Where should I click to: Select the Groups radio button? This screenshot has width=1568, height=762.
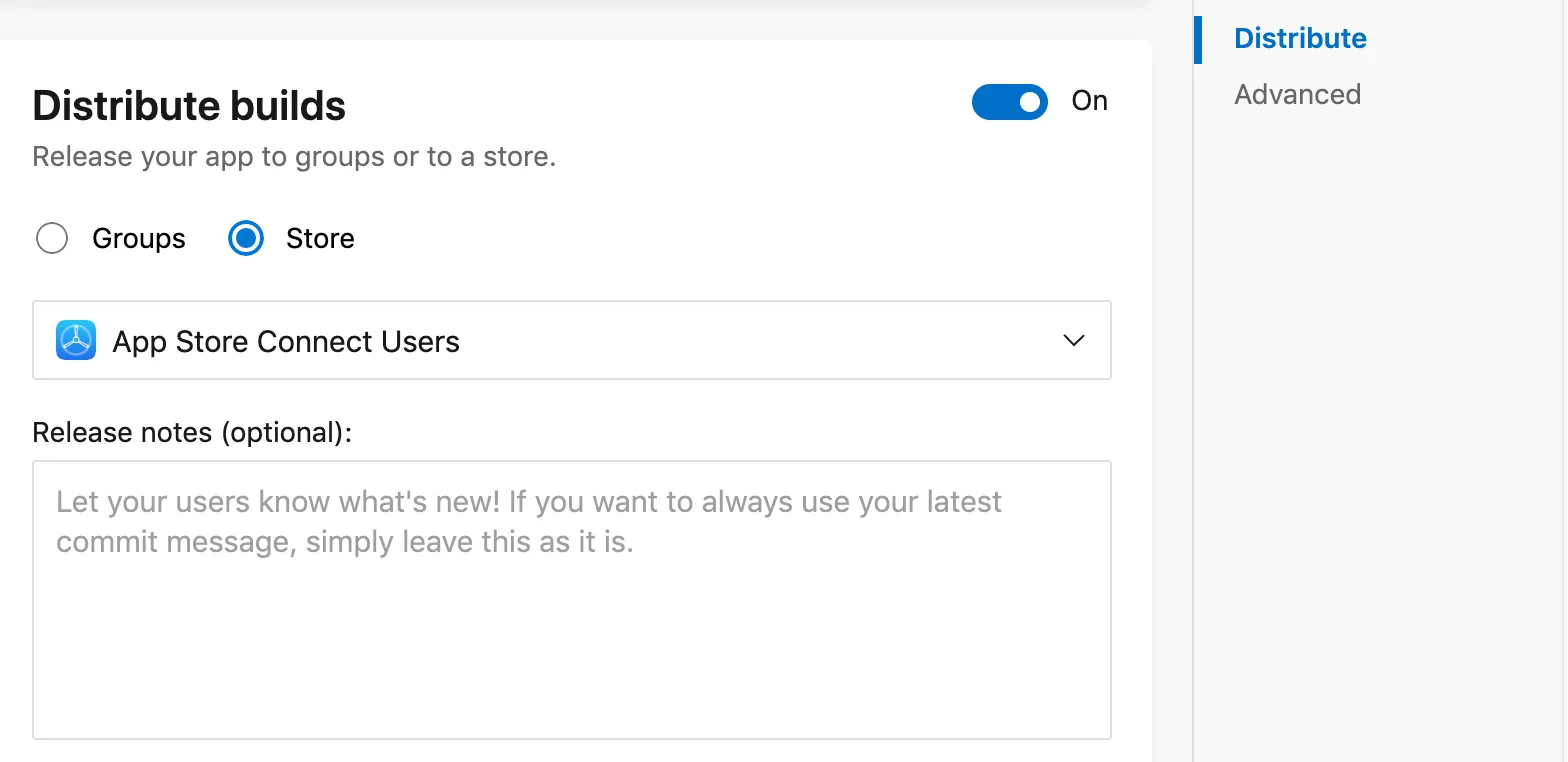(x=52, y=239)
